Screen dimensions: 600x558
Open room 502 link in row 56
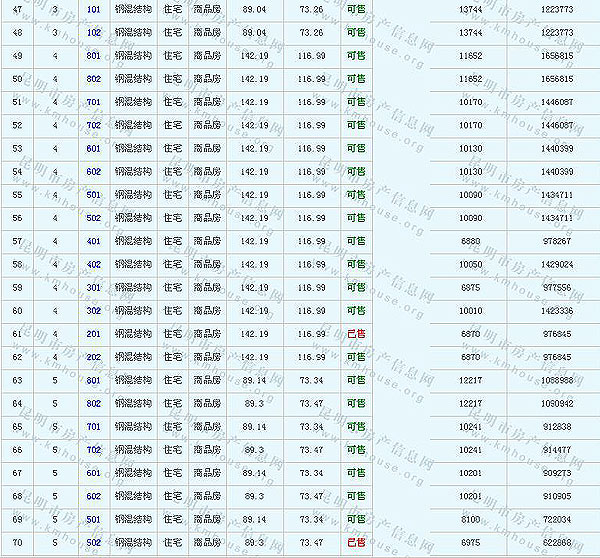(x=94, y=218)
